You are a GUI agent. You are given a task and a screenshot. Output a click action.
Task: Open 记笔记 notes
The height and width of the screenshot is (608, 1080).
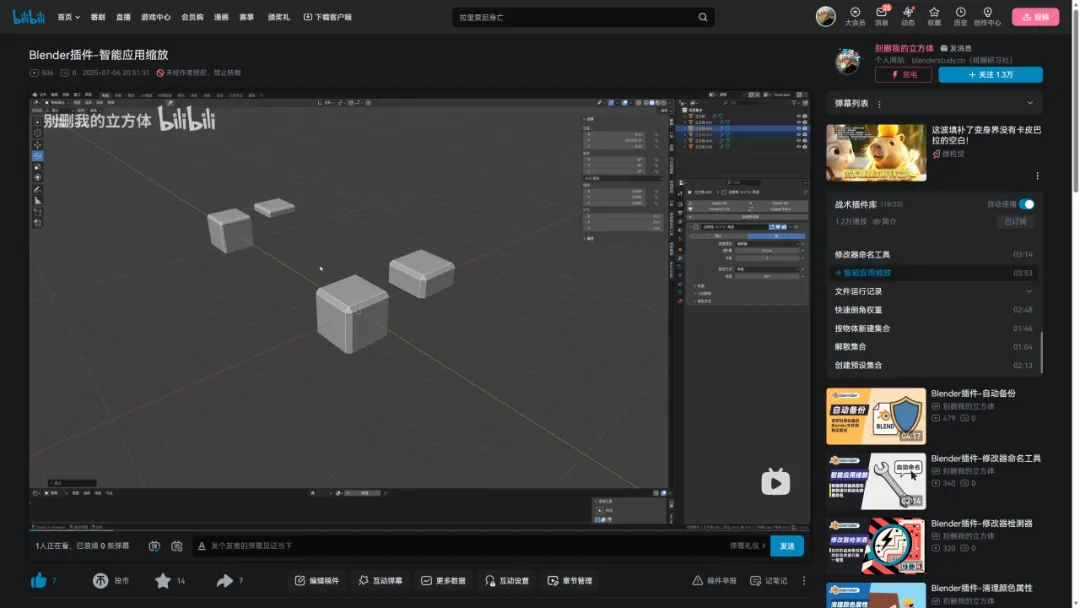click(x=768, y=580)
